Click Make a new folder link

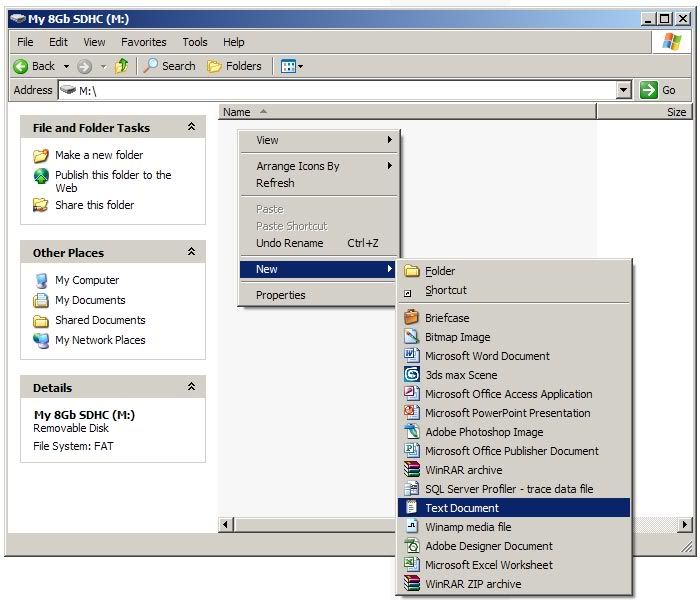[x=99, y=155]
